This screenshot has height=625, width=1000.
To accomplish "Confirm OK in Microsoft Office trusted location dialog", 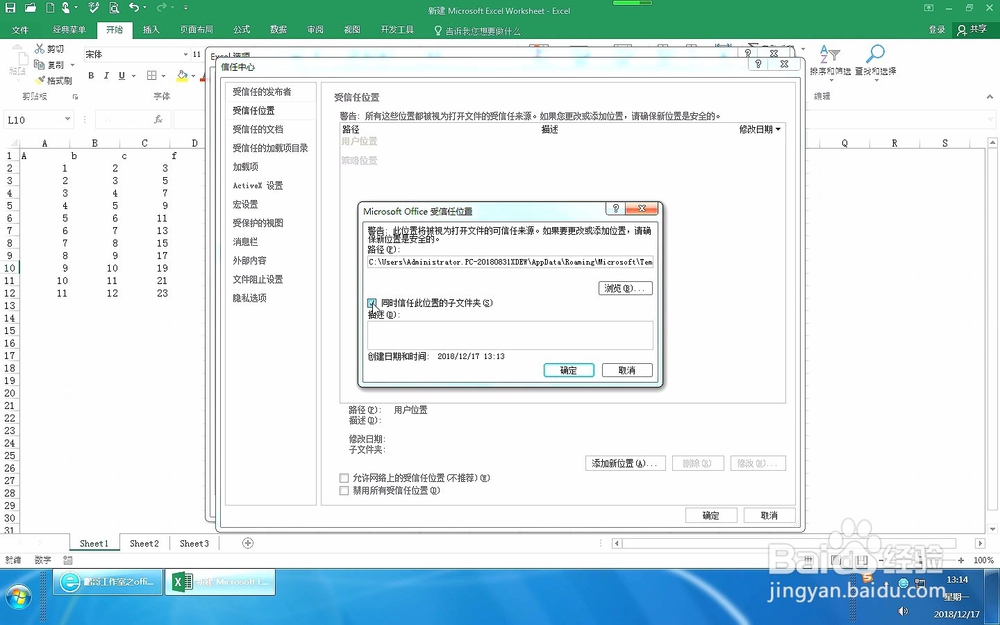I will [569, 370].
